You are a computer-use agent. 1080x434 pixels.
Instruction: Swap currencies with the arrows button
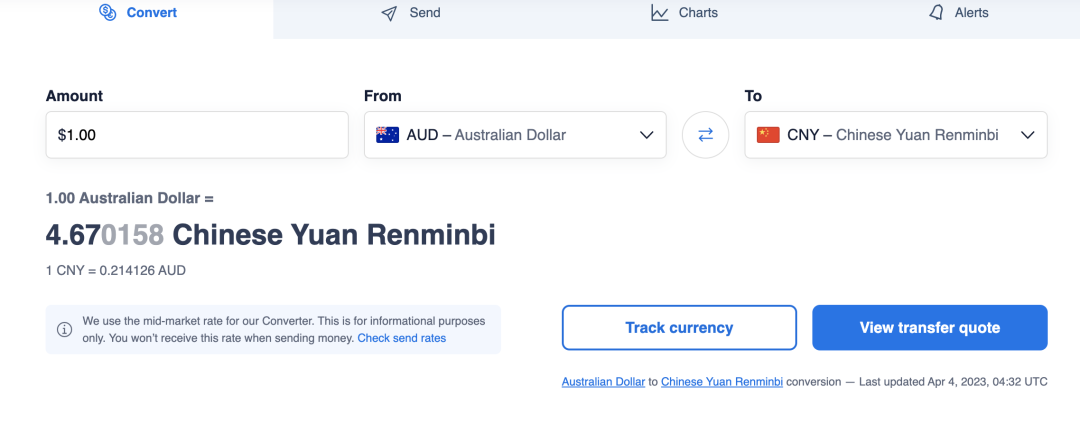click(x=705, y=135)
